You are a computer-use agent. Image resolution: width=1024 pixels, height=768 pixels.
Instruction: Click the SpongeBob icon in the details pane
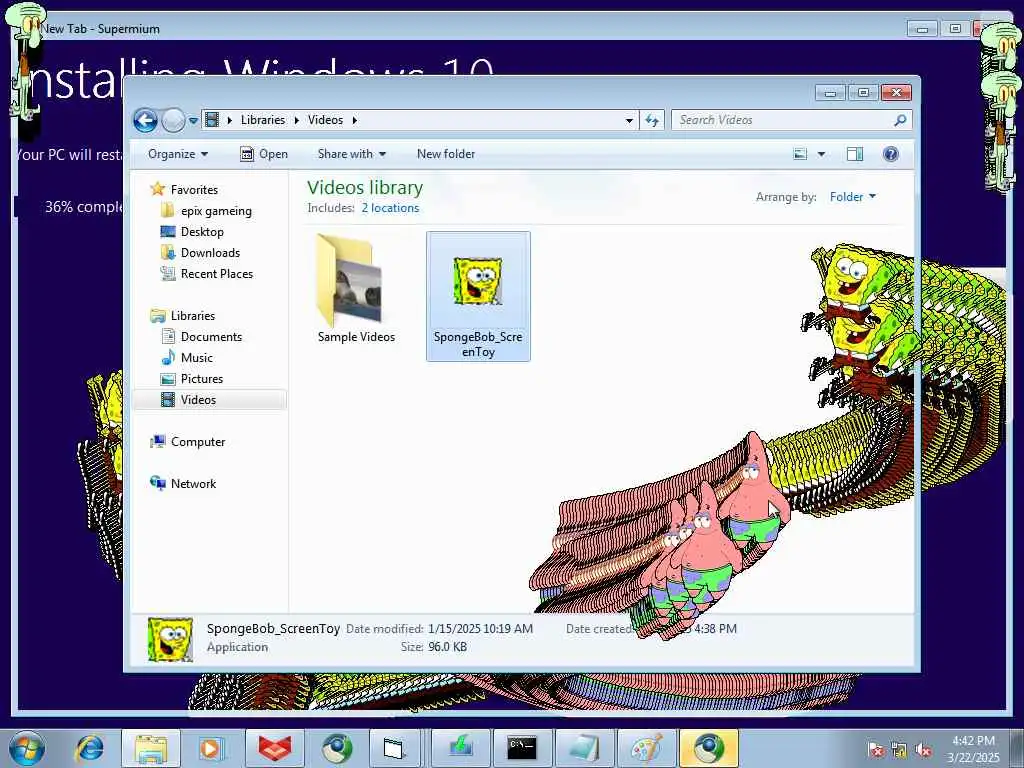170,639
